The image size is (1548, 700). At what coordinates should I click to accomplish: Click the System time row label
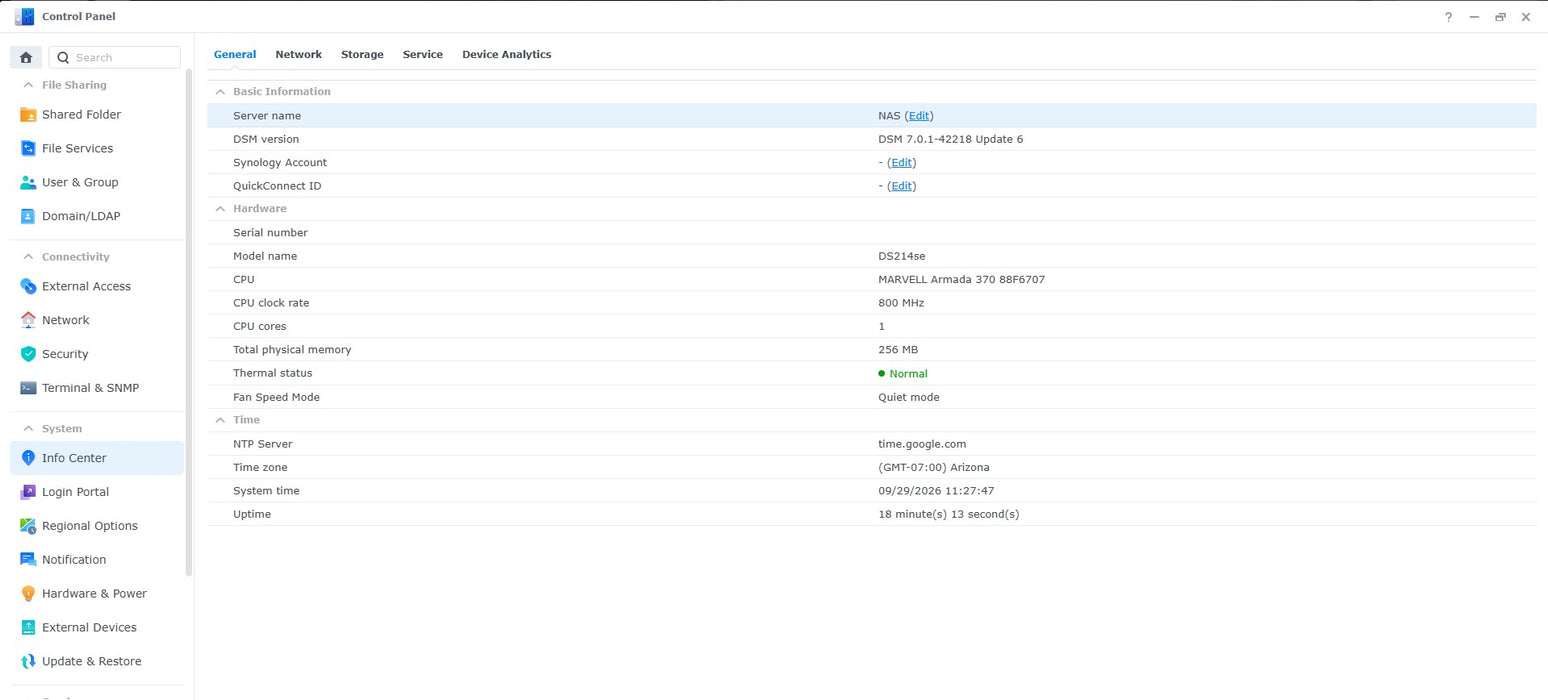266,491
